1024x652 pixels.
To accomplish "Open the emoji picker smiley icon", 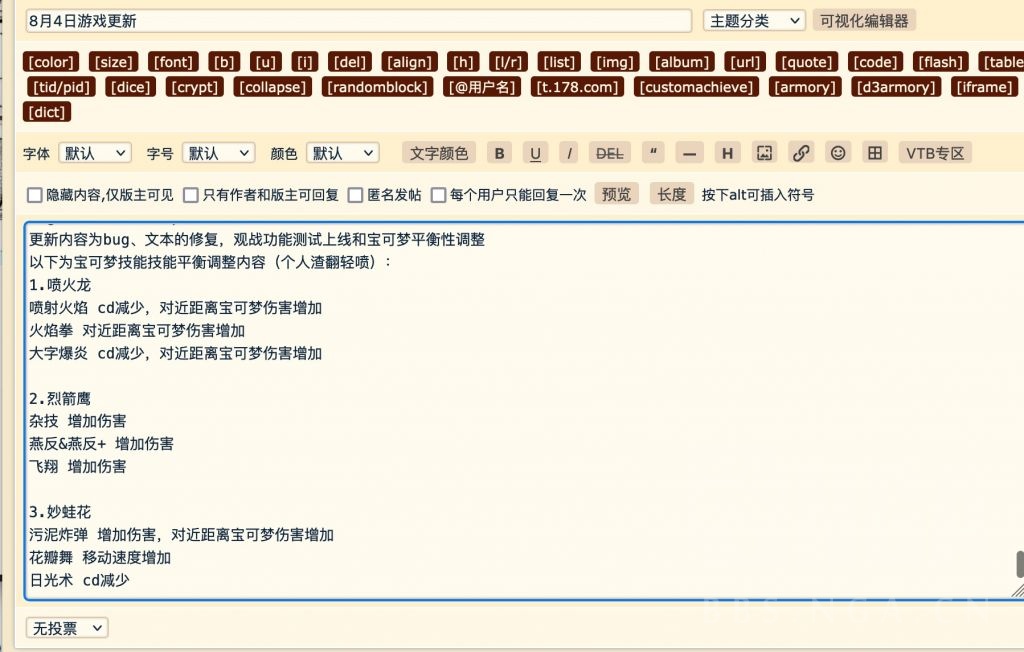I will click(x=838, y=152).
